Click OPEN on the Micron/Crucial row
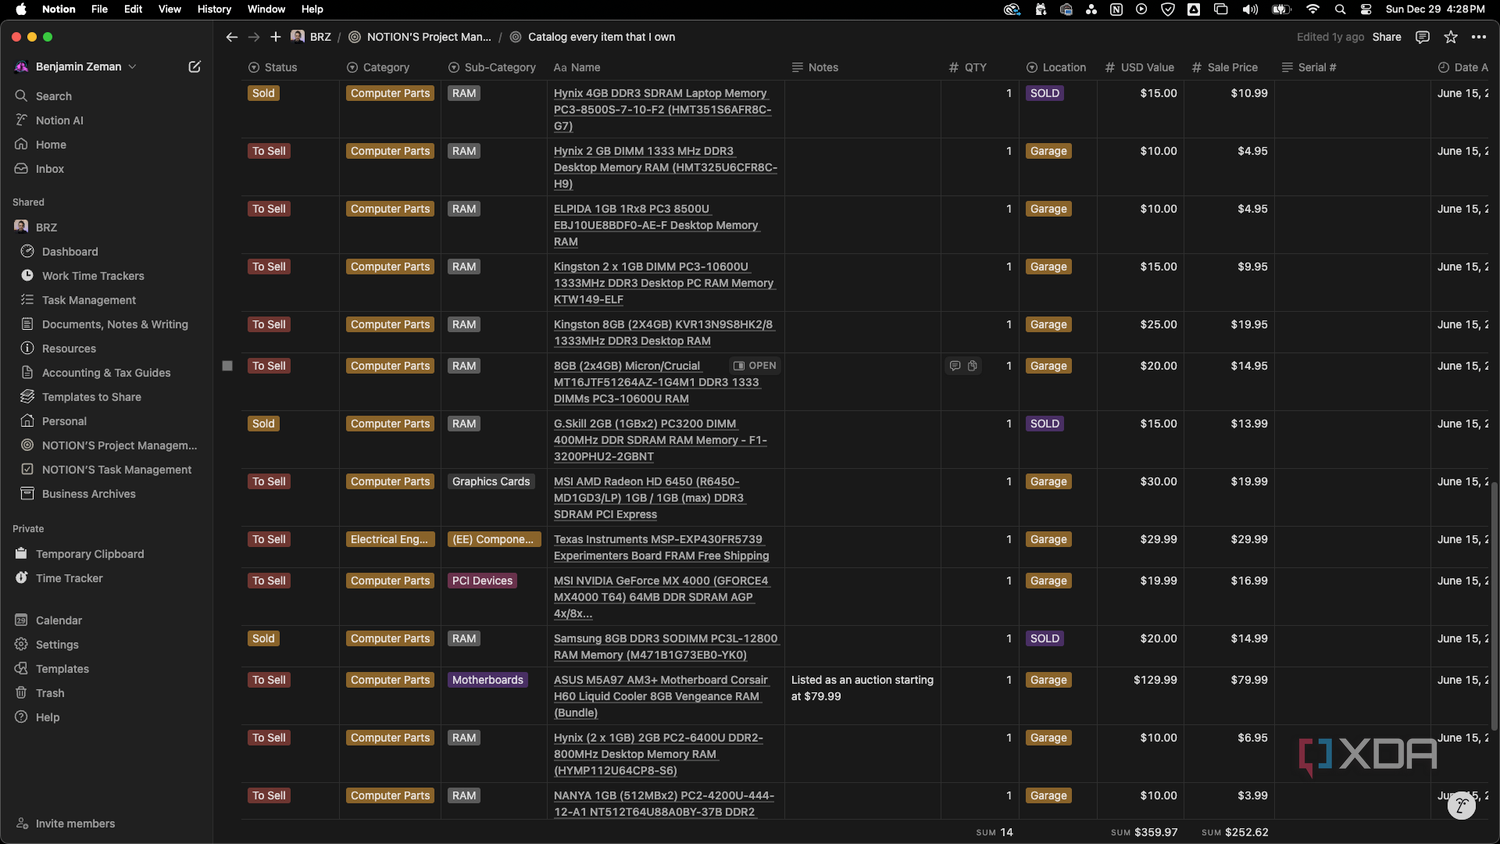Viewport: 1500px width, 844px height. [x=755, y=366]
